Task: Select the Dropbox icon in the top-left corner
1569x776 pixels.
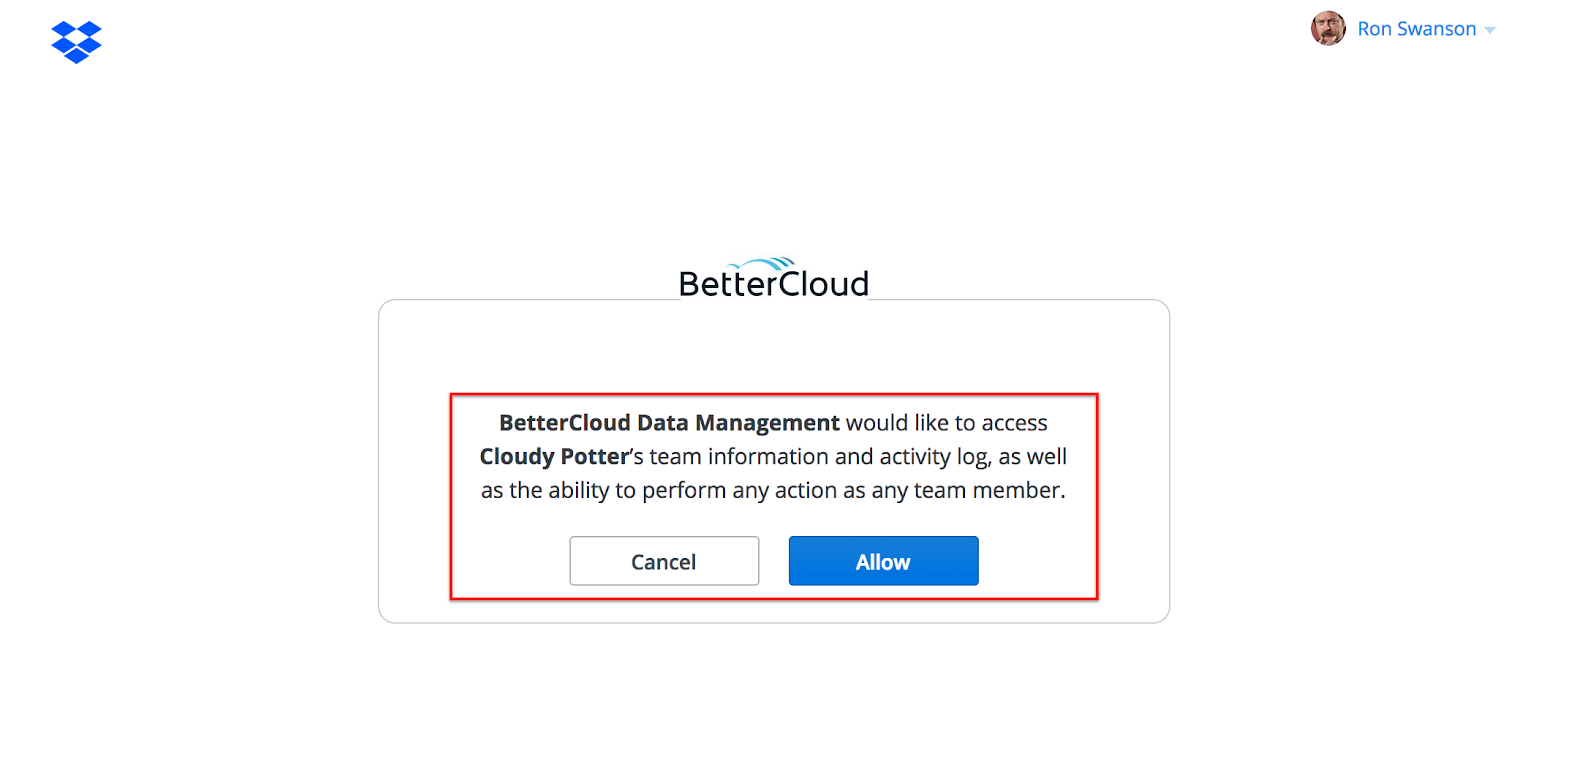Action: pyautogui.click(x=75, y=42)
